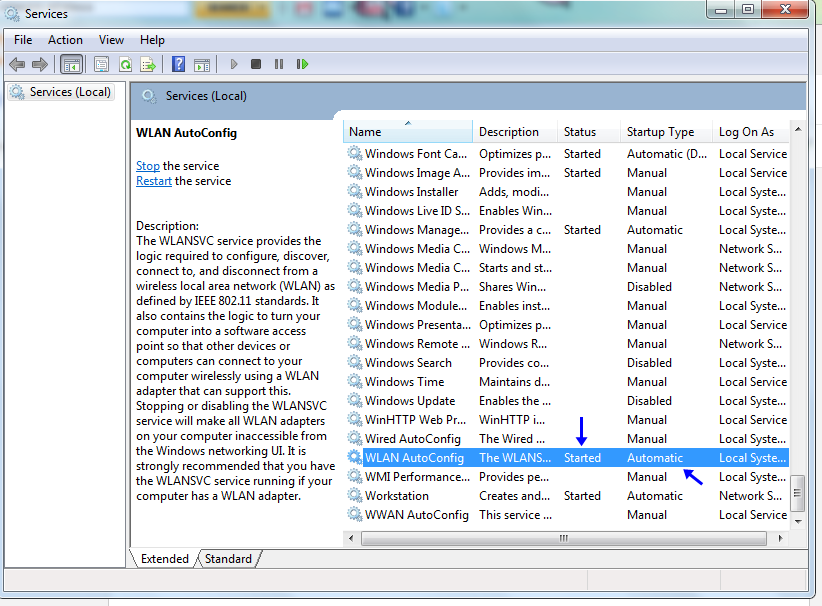
Task: Sort by the Status column header
Action: click(589, 132)
